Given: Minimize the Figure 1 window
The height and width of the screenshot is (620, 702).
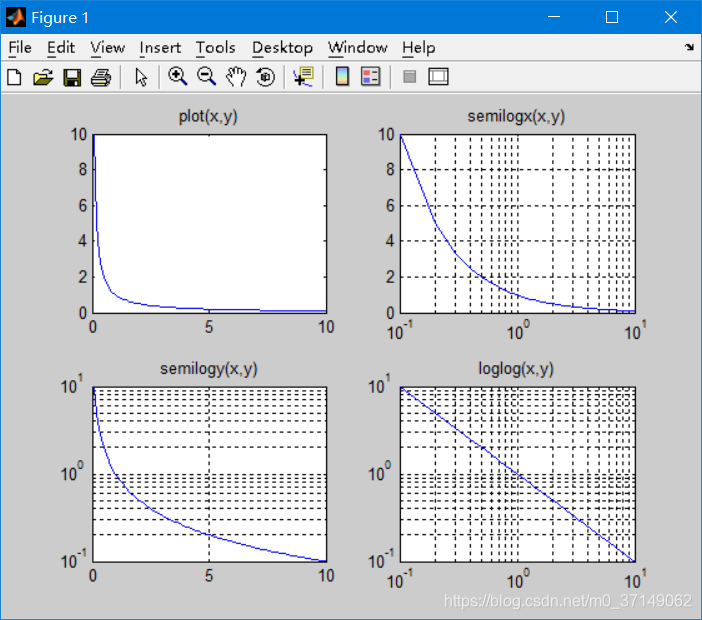Looking at the screenshot, I should pyautogui.click(x=554, y=17).
